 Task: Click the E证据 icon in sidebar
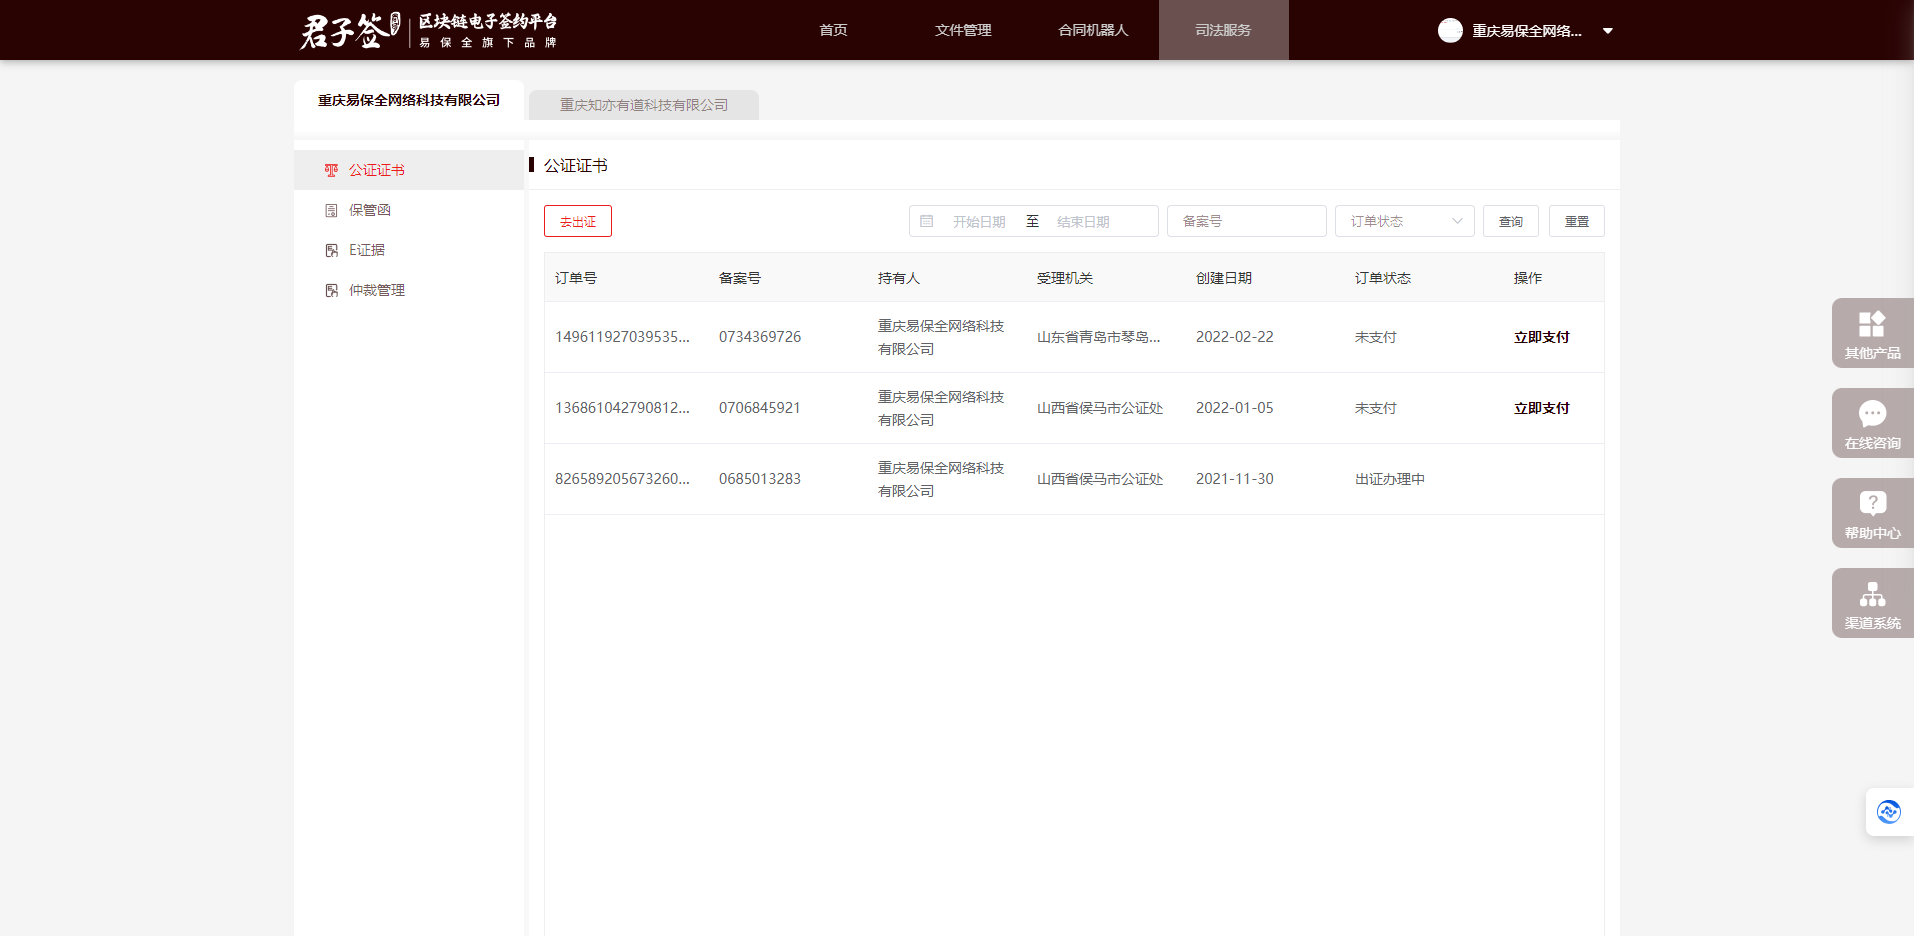coord(331,250)
